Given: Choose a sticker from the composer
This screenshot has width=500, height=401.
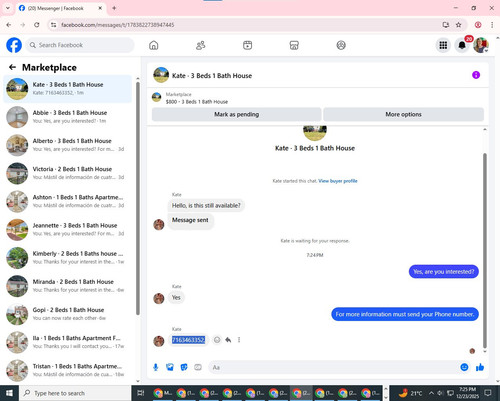Looking at the screenshot, I should tap(184, 367).
